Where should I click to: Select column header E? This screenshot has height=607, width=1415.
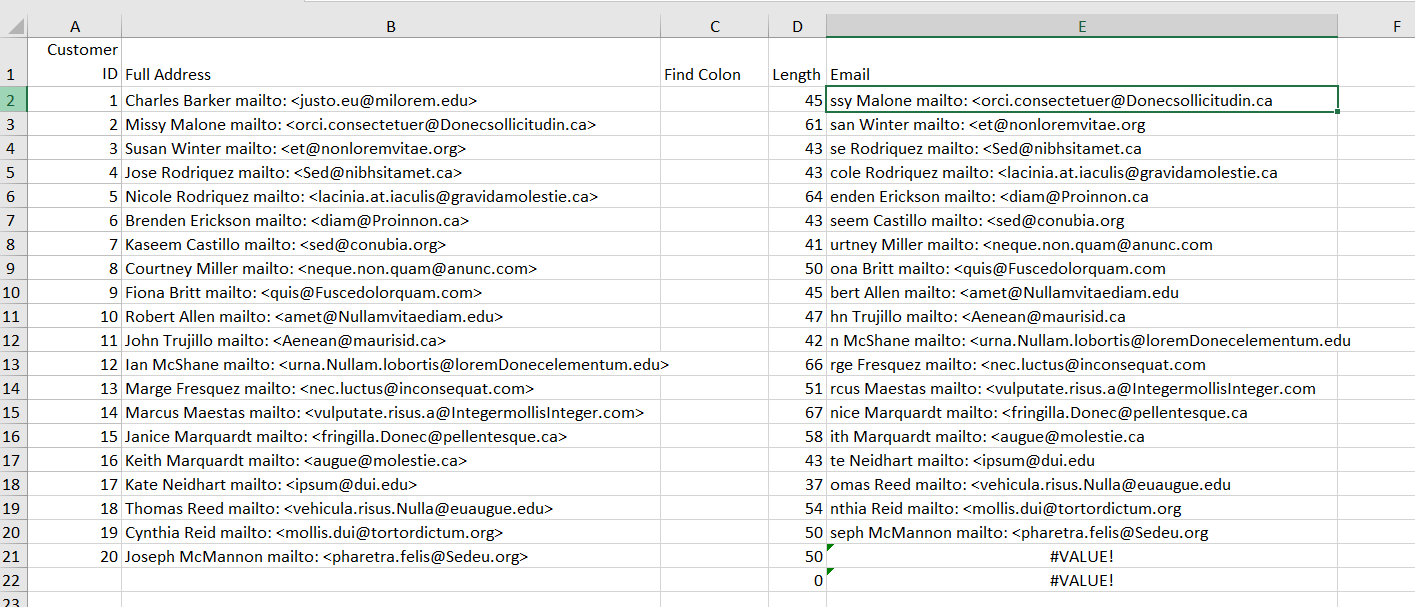pyautogui.click(x=1082, y=26)
